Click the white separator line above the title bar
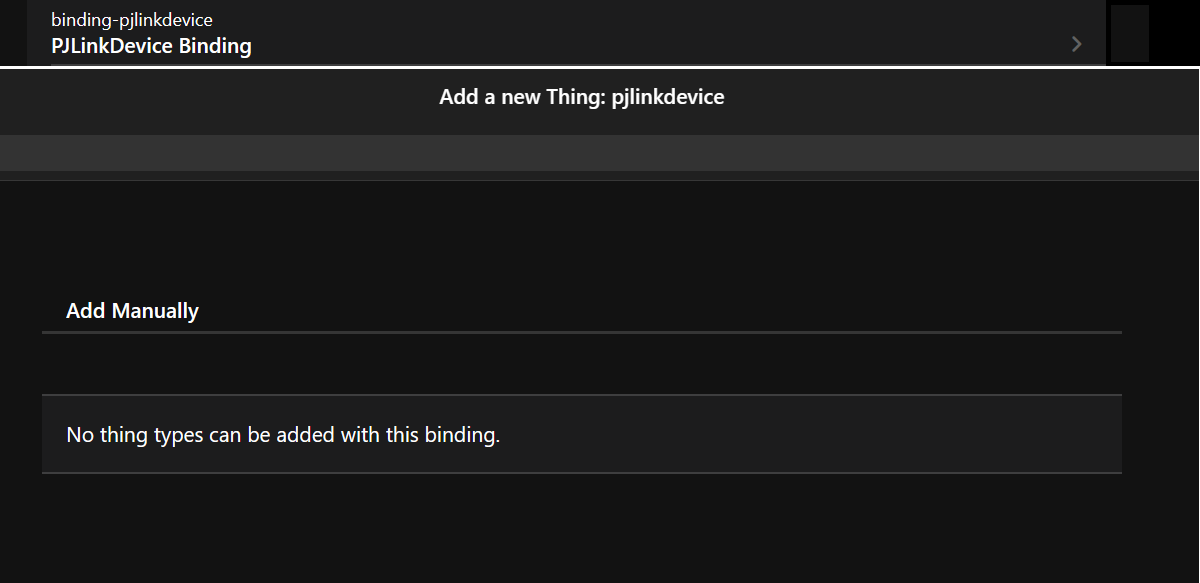The height and width of the screenshot is (583, 1200). pos(600,67)
